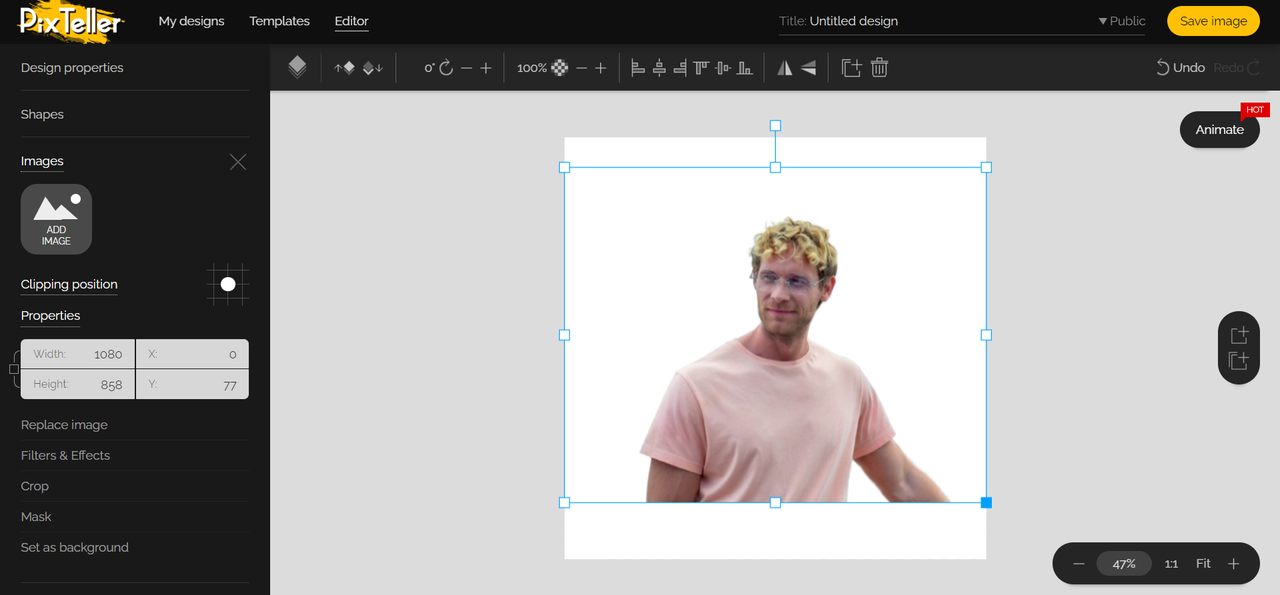The width and height of the screenshot is (1280, 595).
Task: Open the Public visibility dropdown
Action: [x=1122, y=21]
